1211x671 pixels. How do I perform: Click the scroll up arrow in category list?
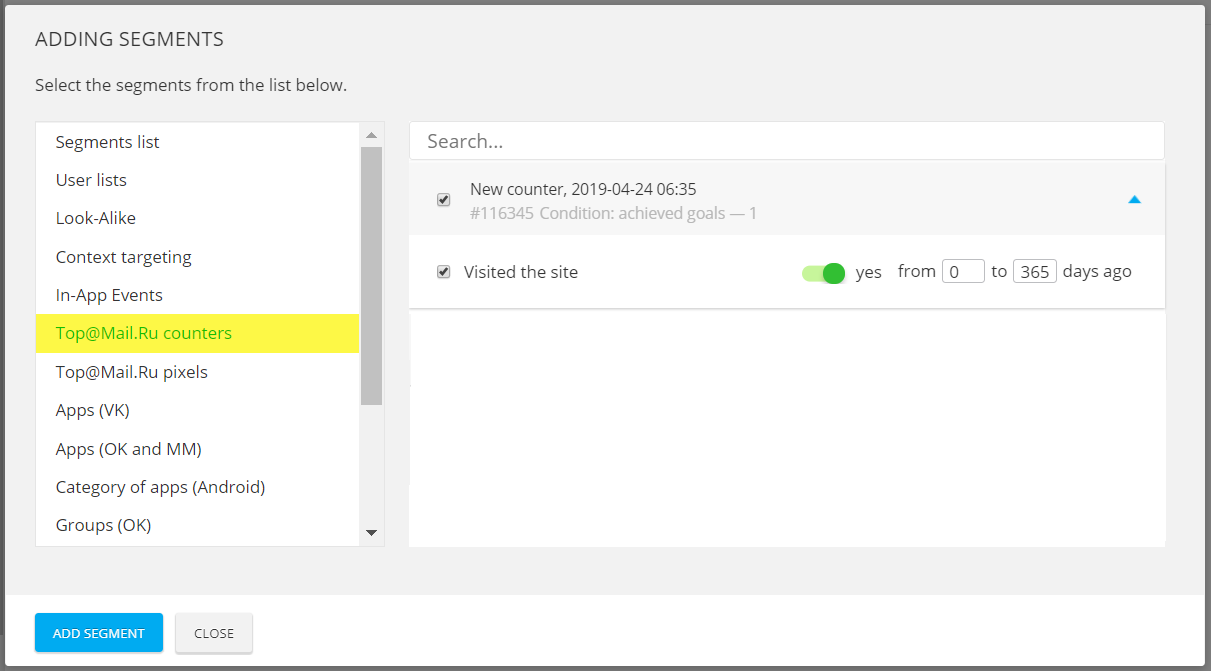371,135
